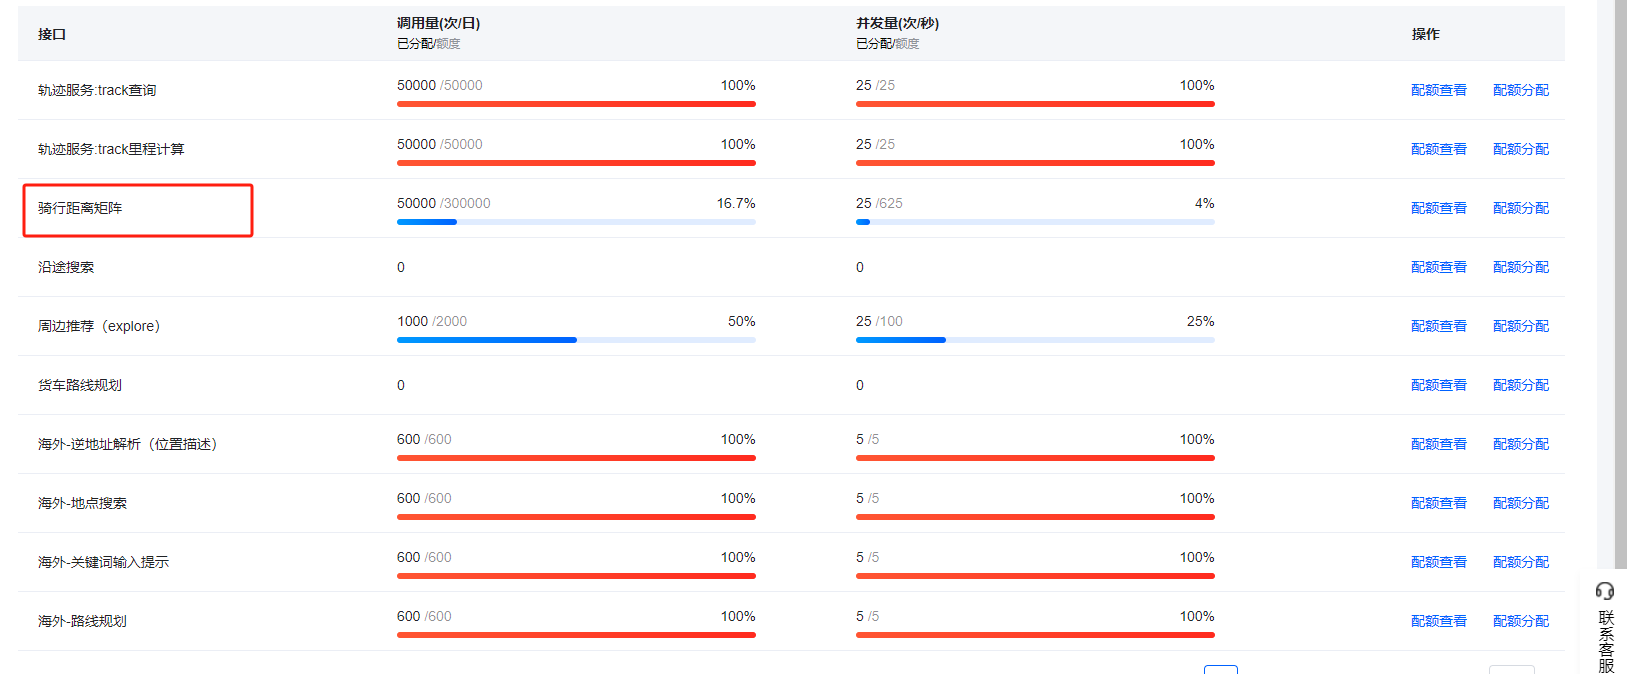Select the 骑行距离矩阵 interface name
Viewport: 1627px width, 674px height.
click(80, 208)
